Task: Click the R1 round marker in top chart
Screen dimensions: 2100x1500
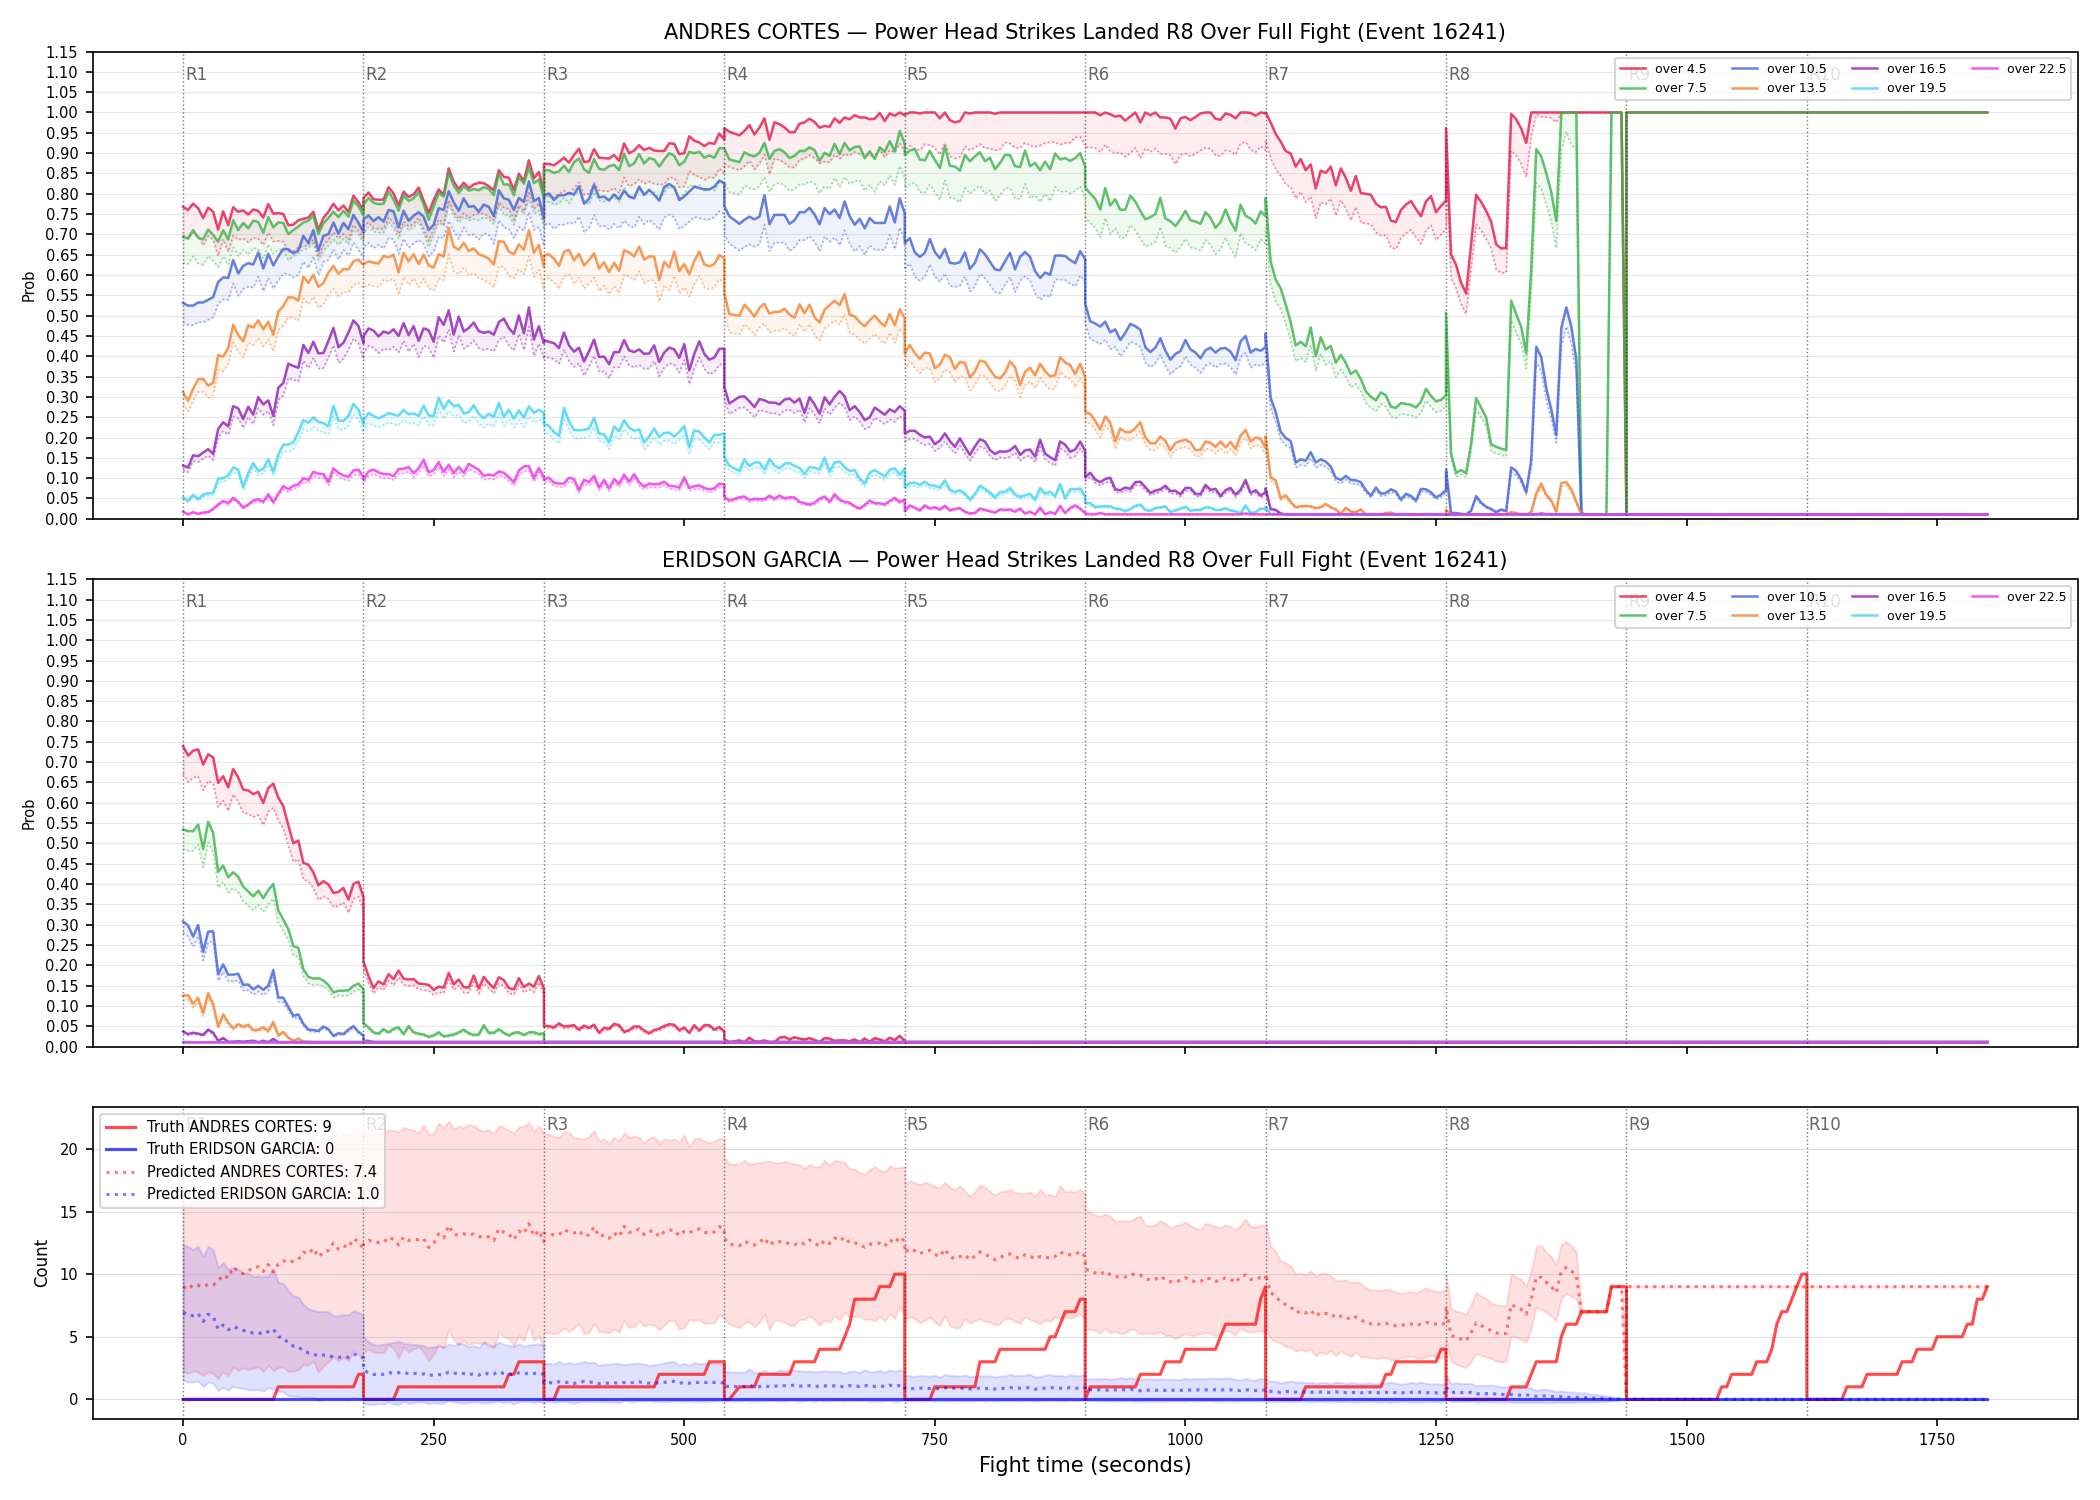Action: pyautogui.click(x=196, y=74)
